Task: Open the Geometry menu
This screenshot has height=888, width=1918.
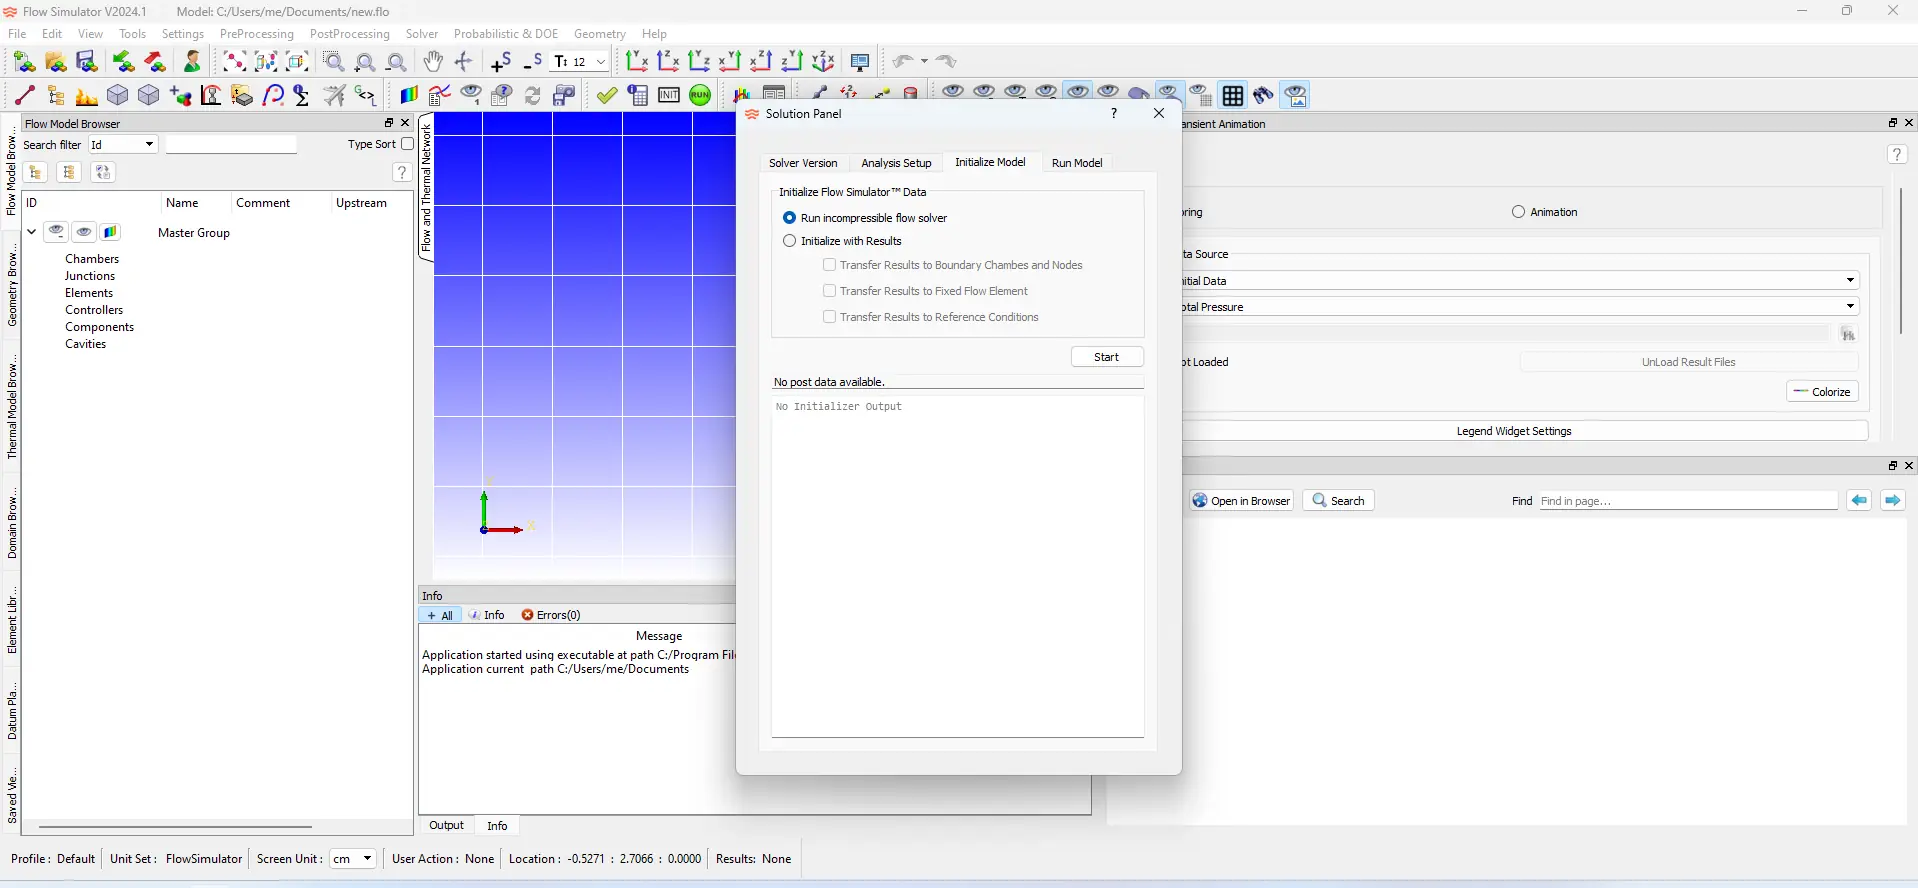Action: point(600,34)
